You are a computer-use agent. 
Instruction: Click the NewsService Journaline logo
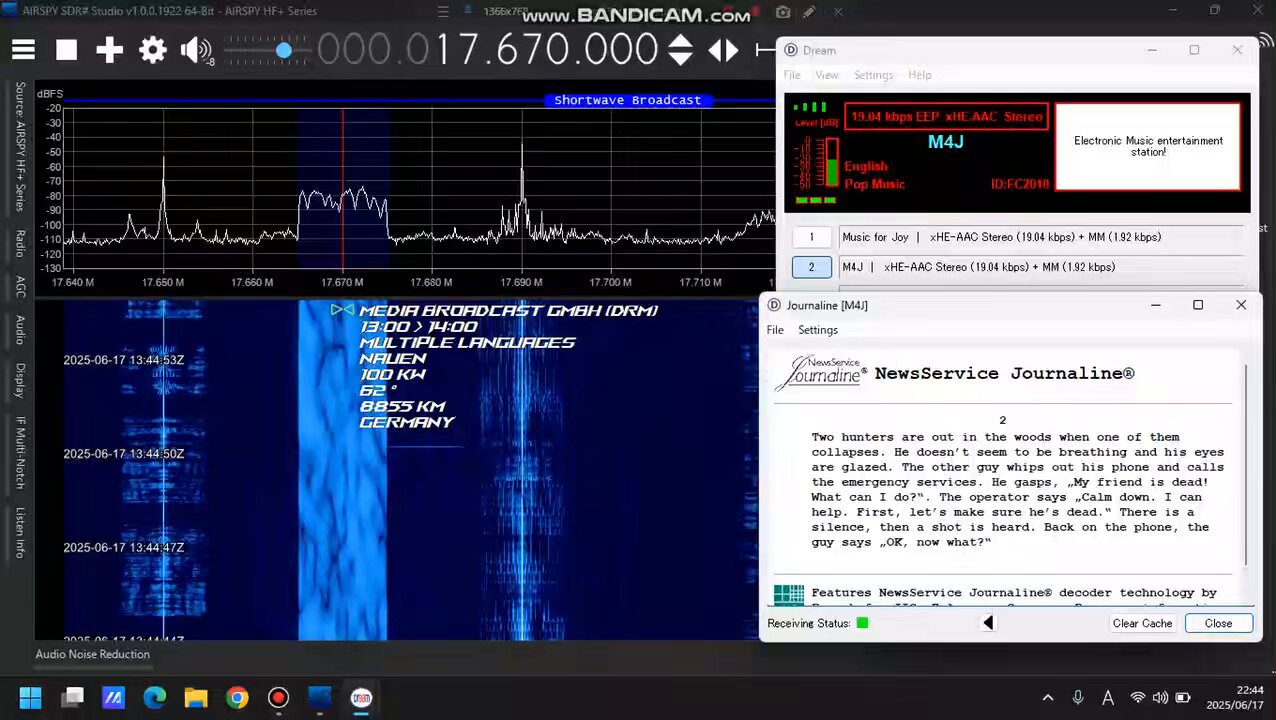pyautogui.click(x=821, y=372)
